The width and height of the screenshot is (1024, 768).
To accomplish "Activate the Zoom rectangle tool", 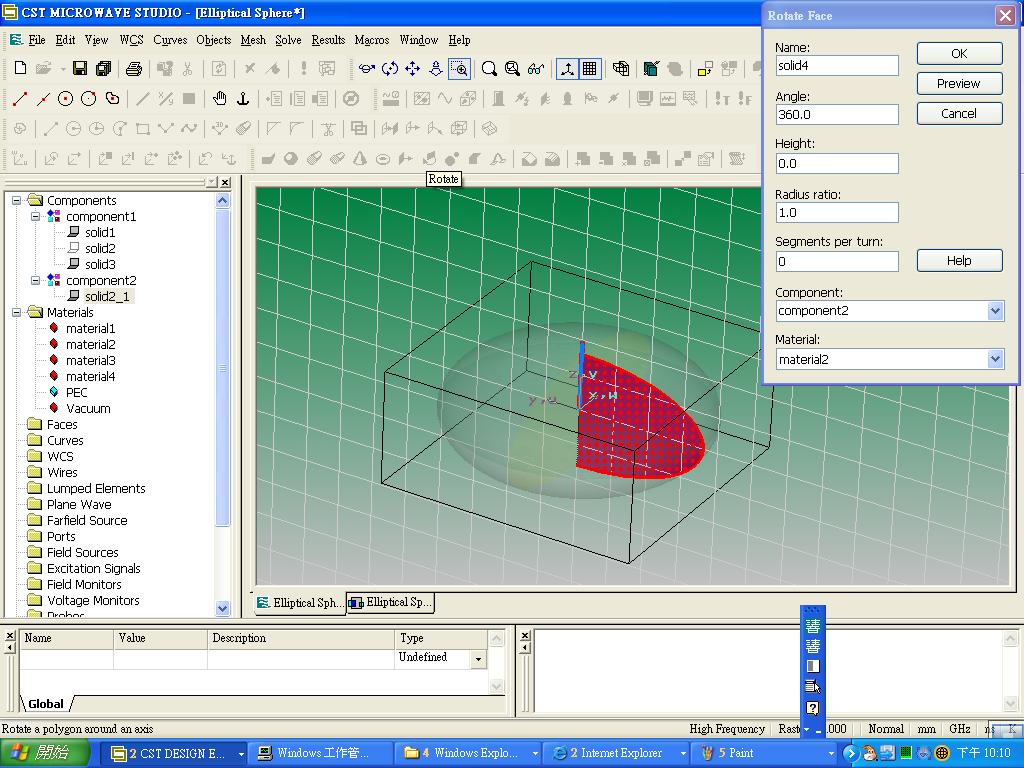I will click(459, 68).
